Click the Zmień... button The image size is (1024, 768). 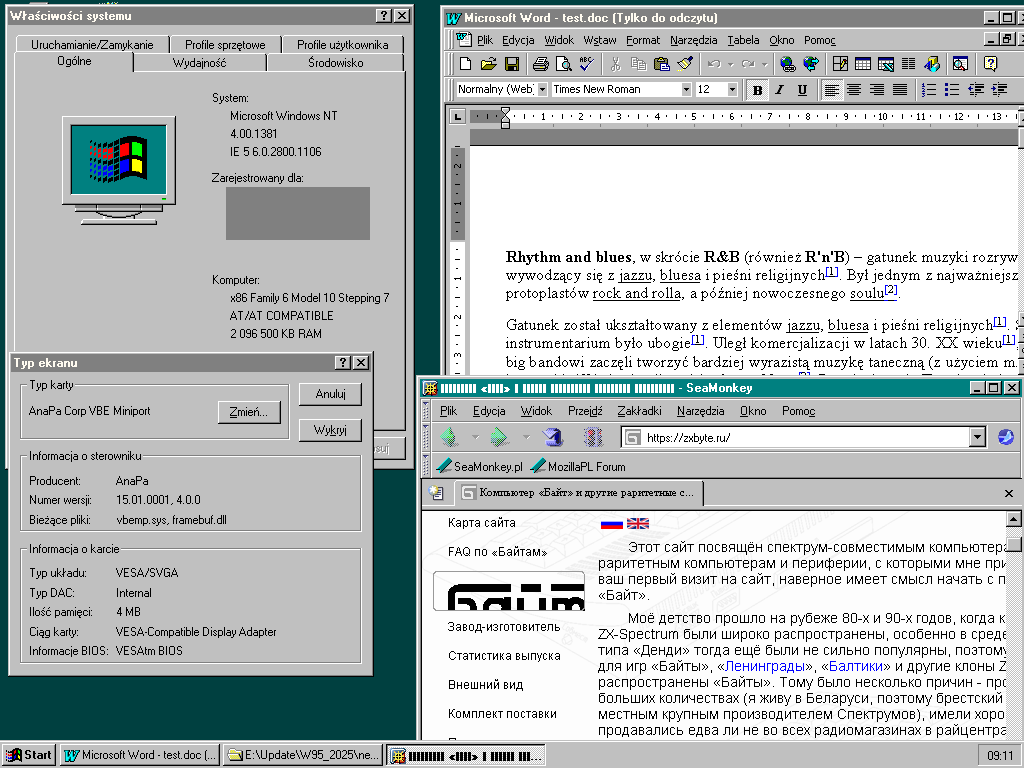(x=249, y=412)
